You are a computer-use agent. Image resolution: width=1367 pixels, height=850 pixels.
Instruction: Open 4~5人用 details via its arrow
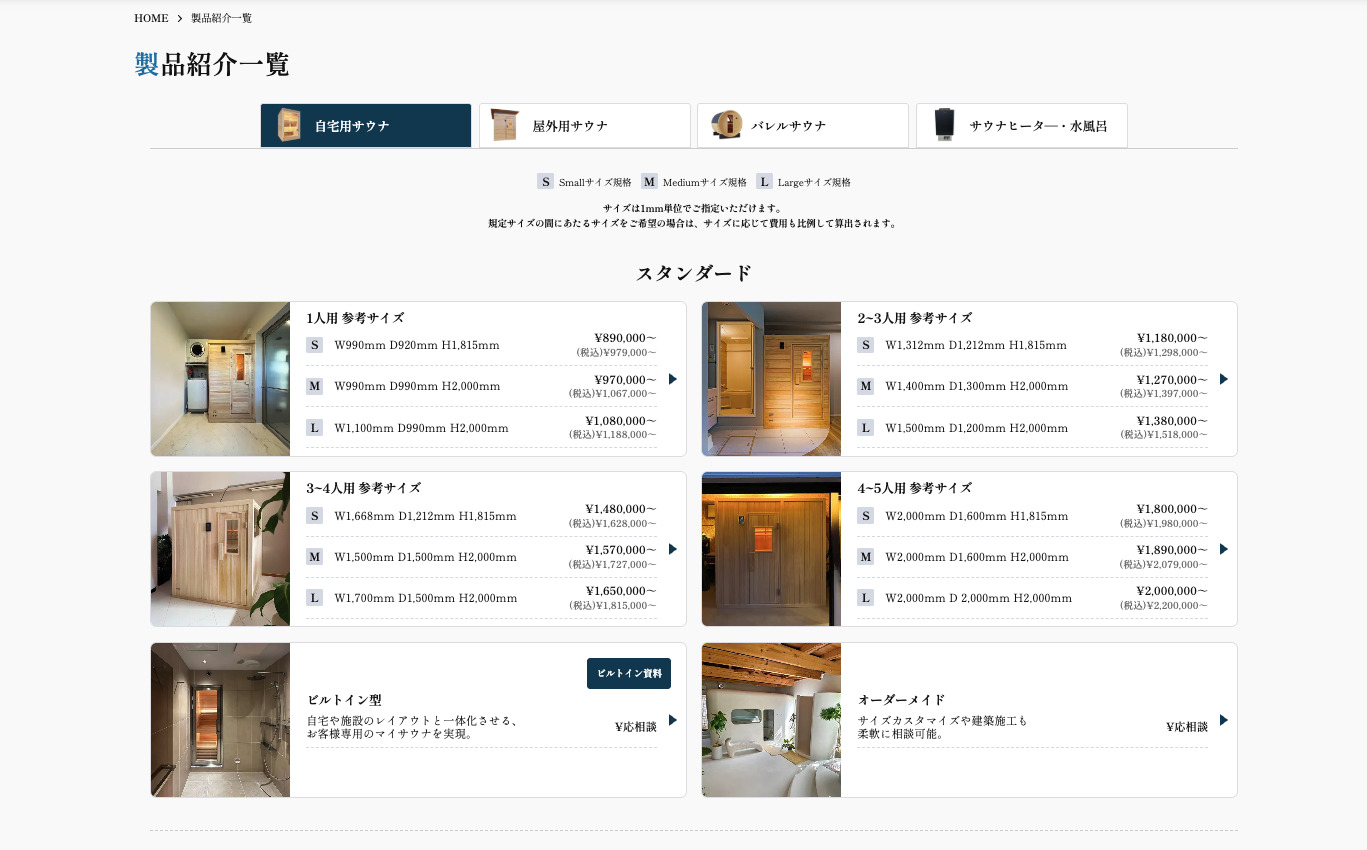(1224, 549)
